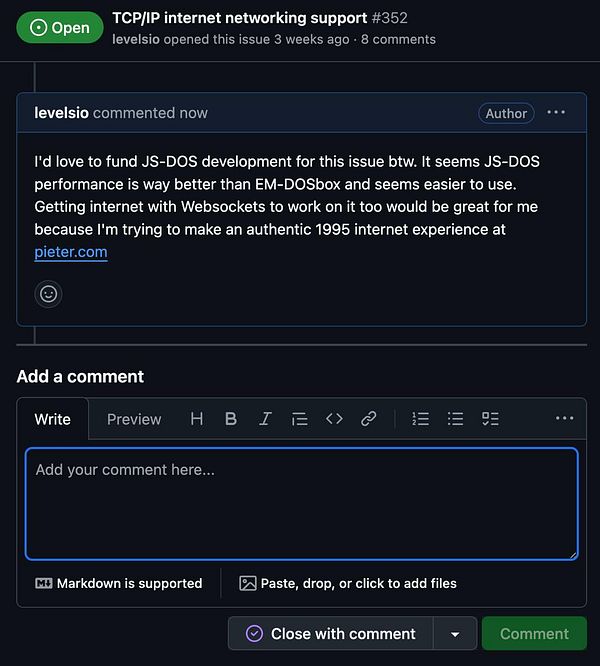Add a link using the link icon
Image resolution: width=600 pixels, height=666 pixels.
click(368, 419)
